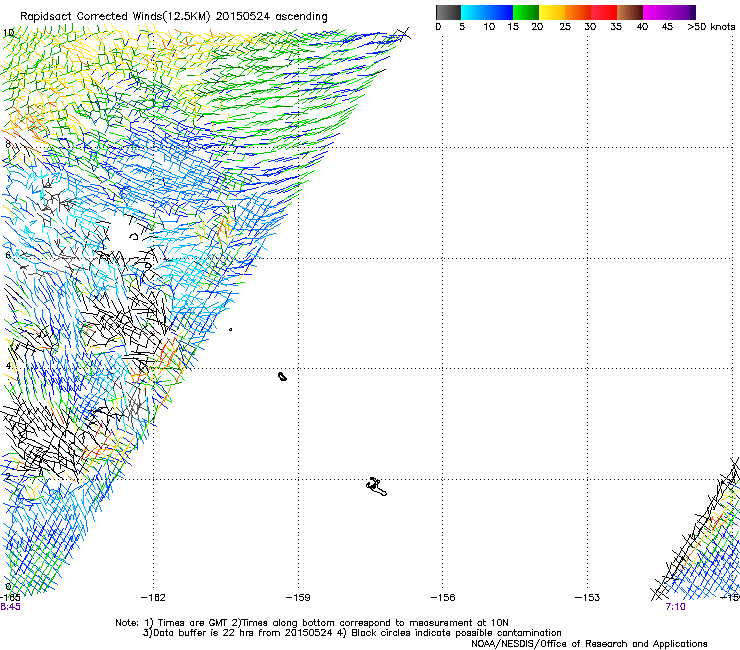Click the latitude label '4' on left axis
740x650 pixels.
pyautogui.click(x=8, y=366)
